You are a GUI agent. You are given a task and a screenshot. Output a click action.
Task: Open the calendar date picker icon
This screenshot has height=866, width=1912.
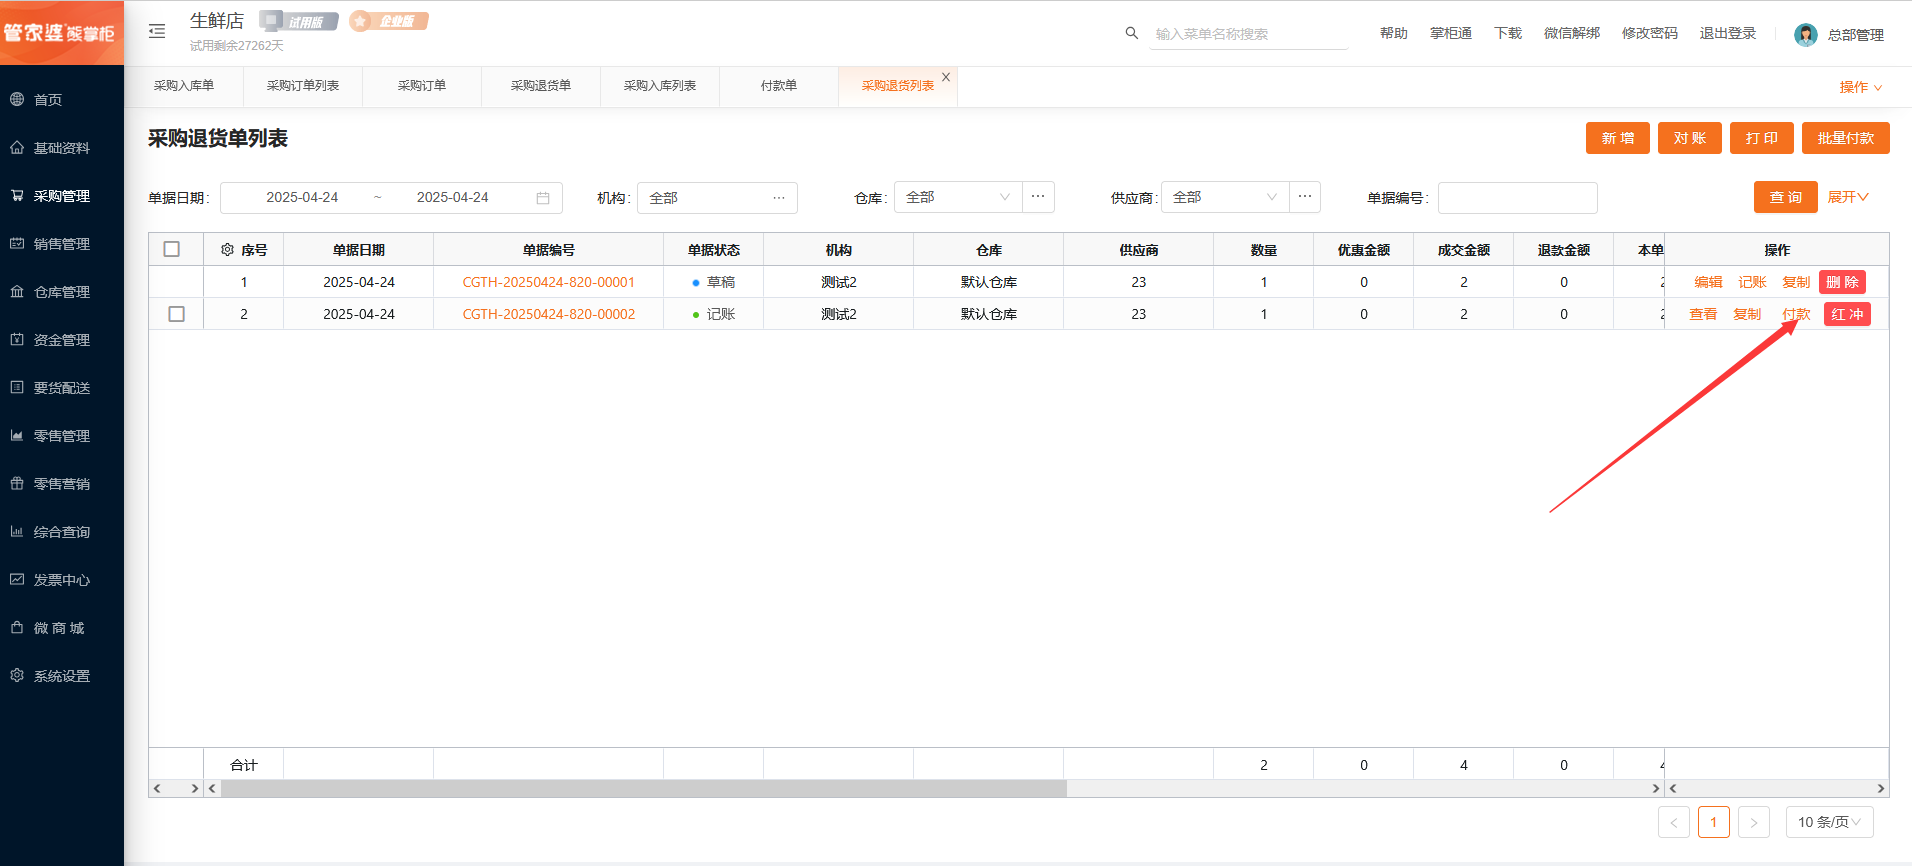click(543, 198)
